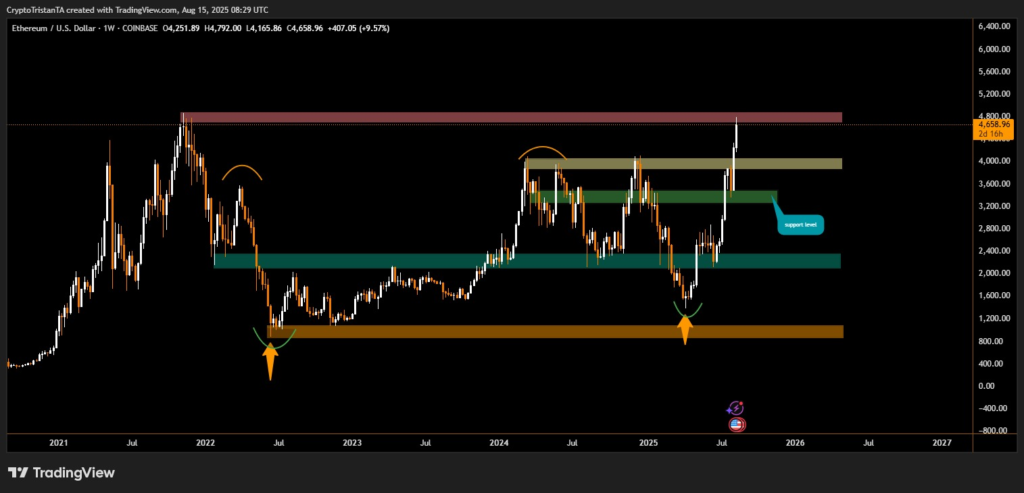
Task: Click the TradingView logo in bottom left
Action: click(61, 472)
